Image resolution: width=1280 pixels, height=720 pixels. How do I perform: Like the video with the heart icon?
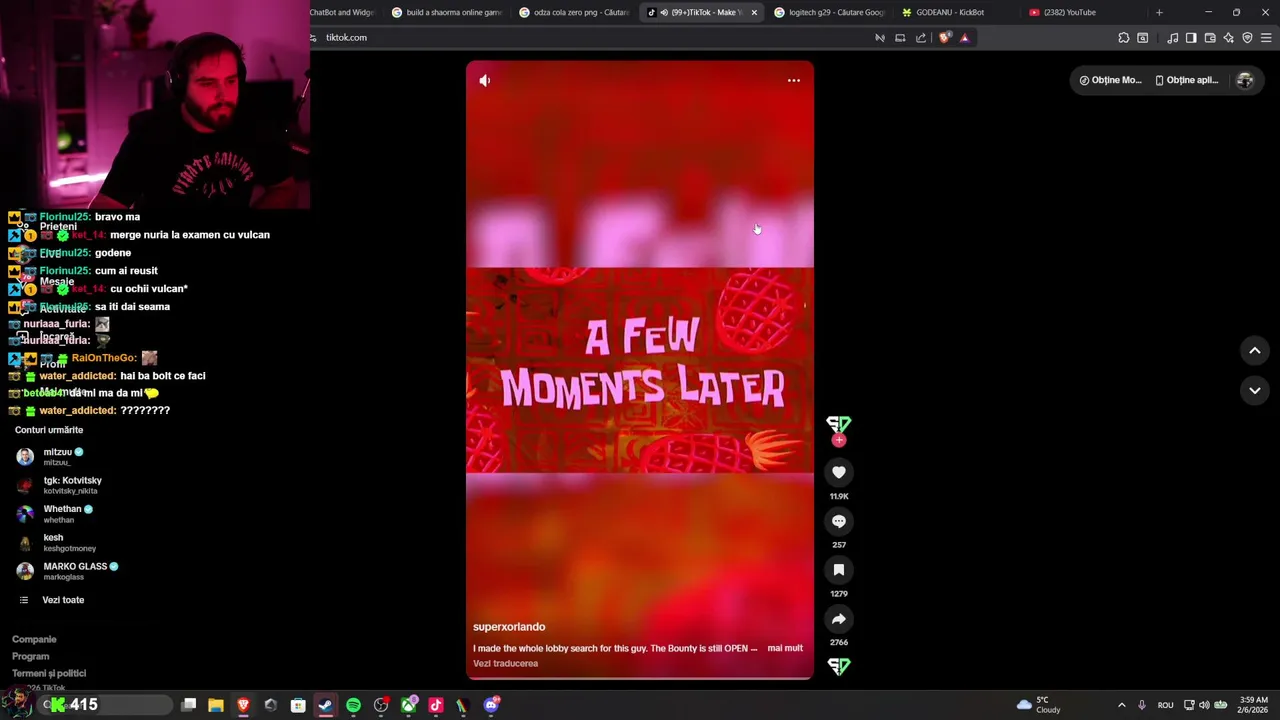839,472
